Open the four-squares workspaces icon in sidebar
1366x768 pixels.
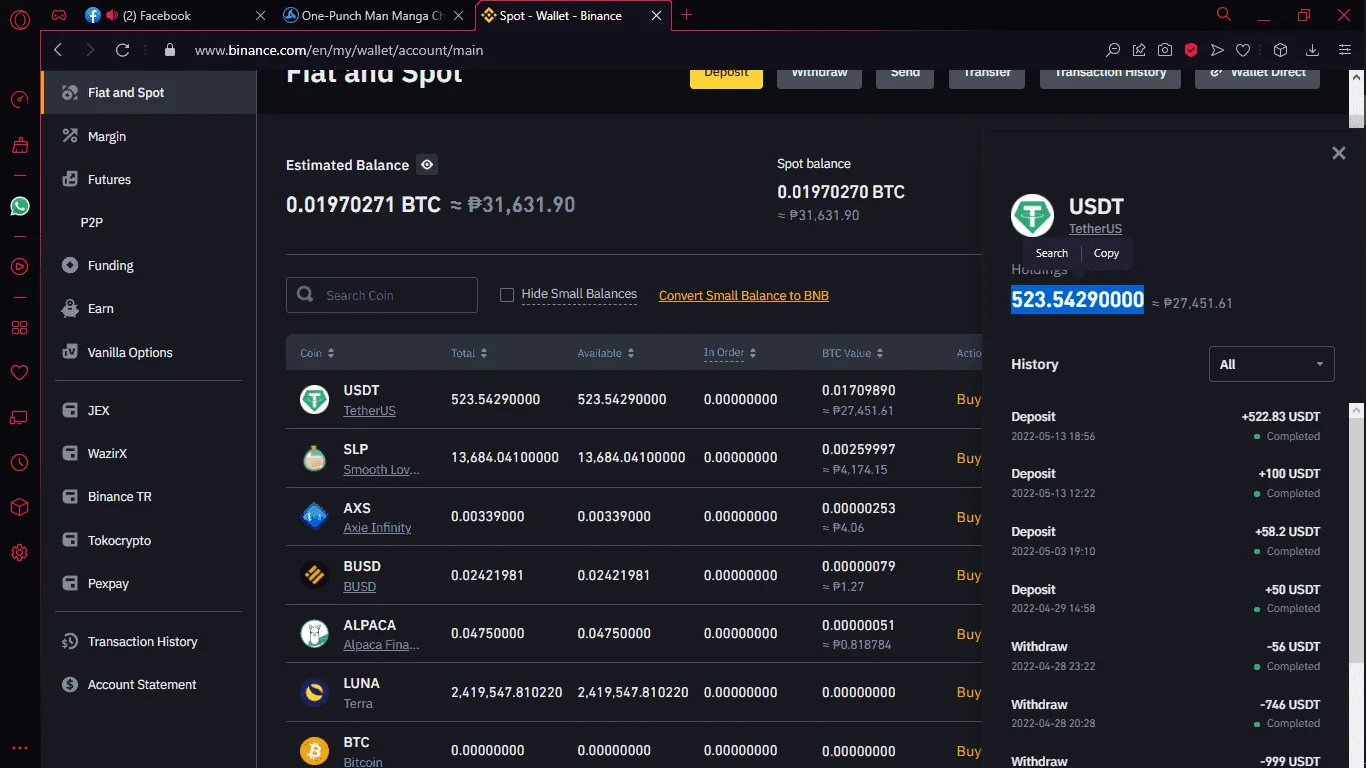19,328
